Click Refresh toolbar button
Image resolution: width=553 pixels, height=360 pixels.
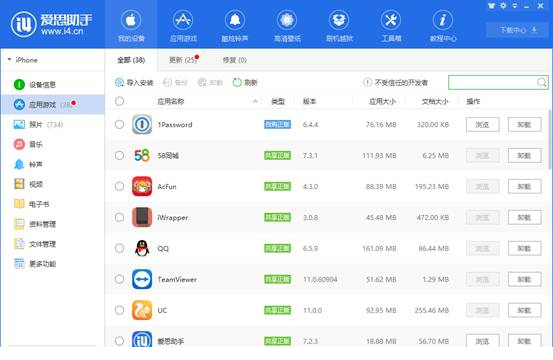point(245,83)
